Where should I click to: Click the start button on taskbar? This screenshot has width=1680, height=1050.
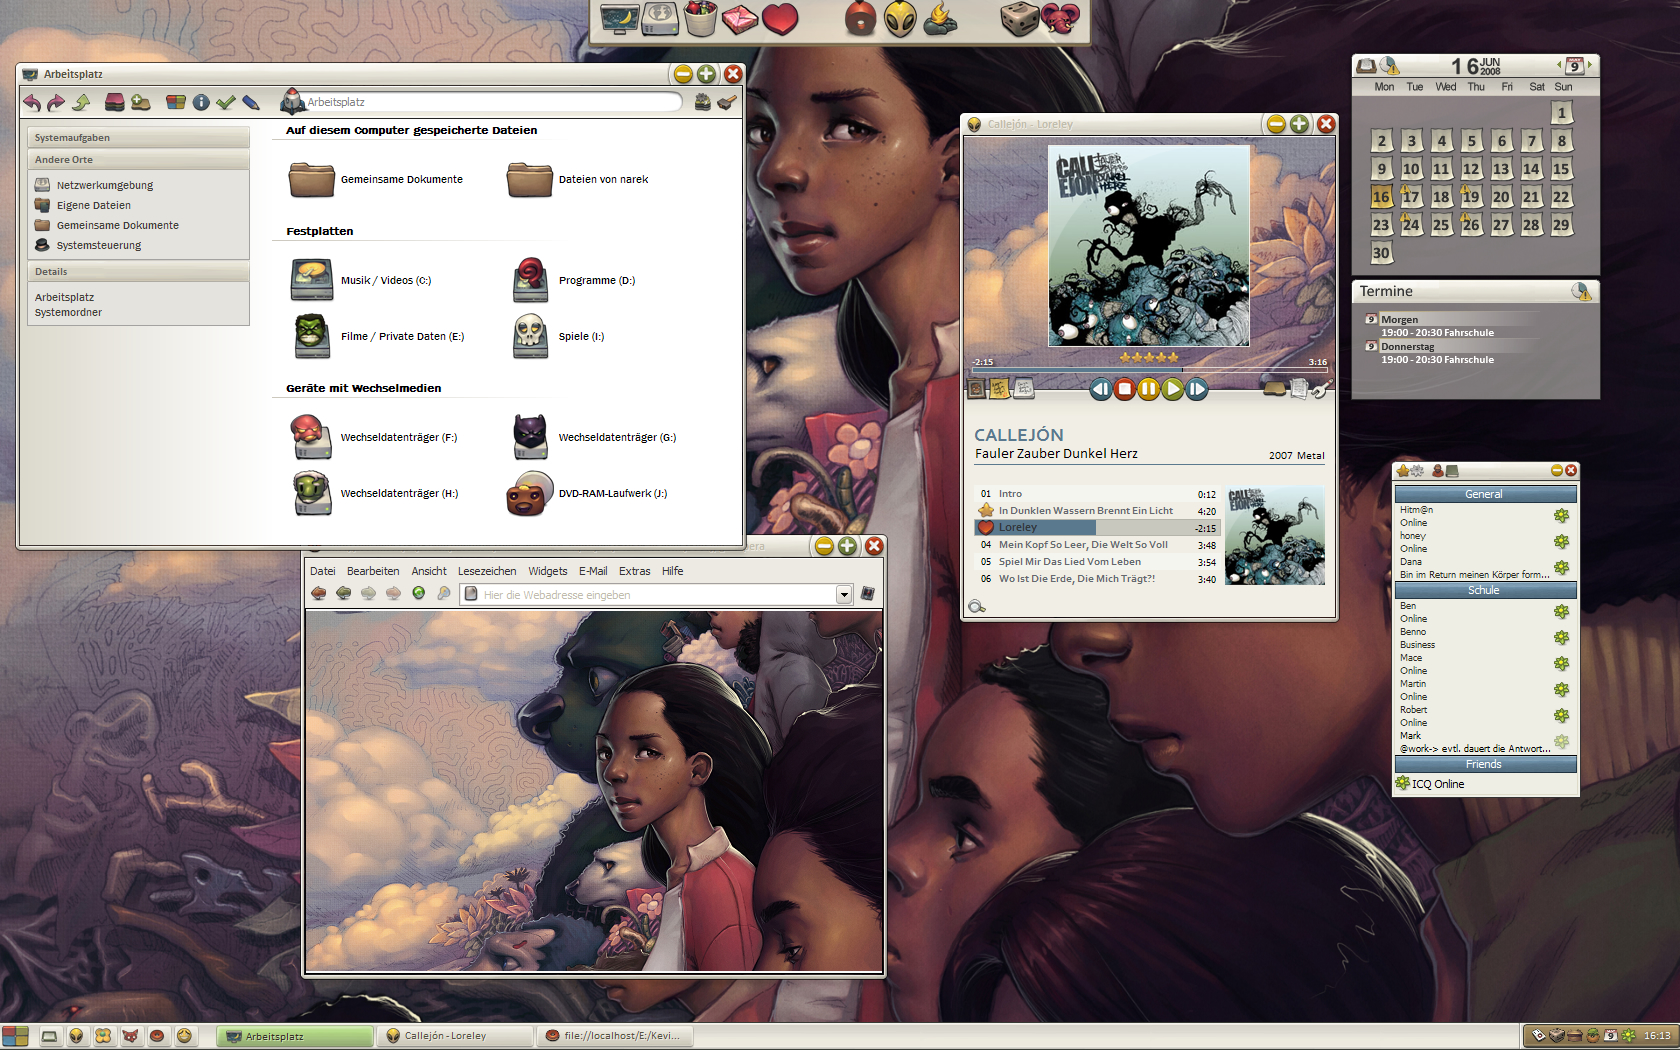coord(15,1036)
